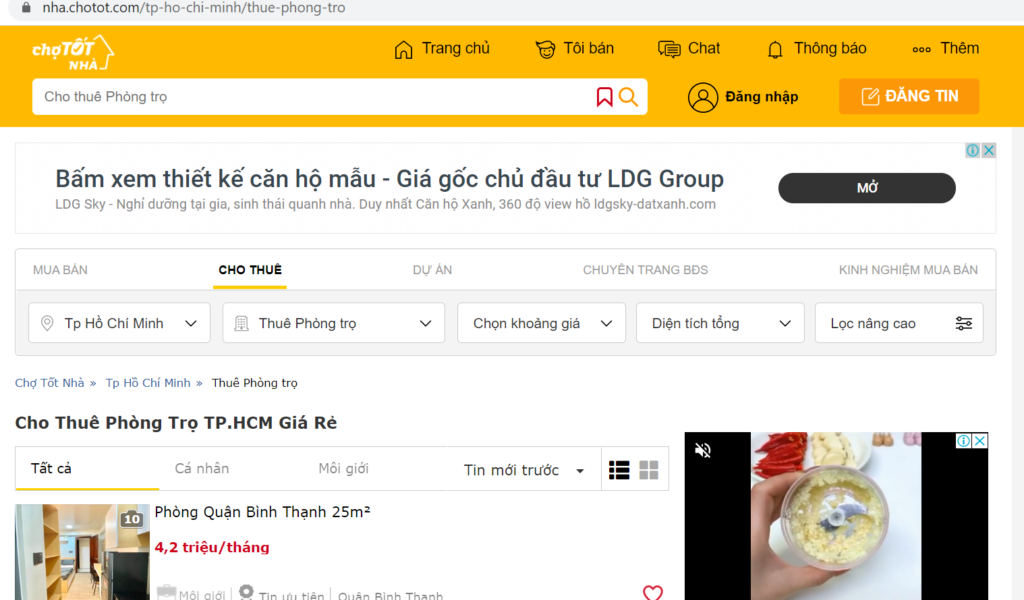Click the Đăng nhập login link
Viewport: 1024px width, 600px height.
tap(743, 97)
